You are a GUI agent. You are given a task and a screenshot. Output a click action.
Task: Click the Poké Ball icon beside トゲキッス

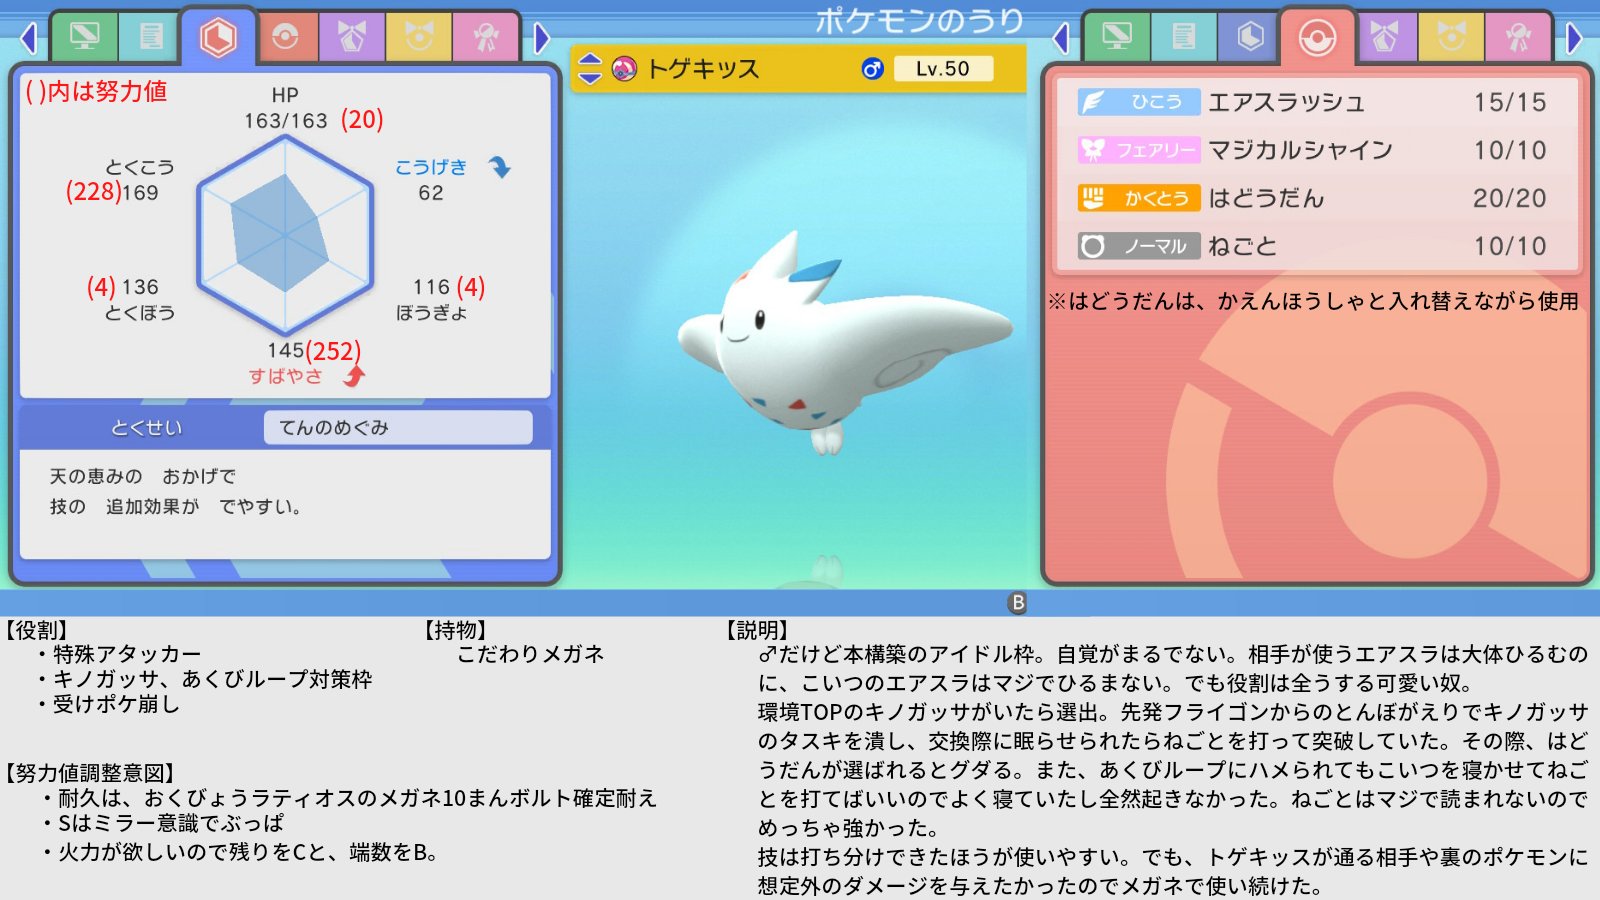[x=624, y=68]
